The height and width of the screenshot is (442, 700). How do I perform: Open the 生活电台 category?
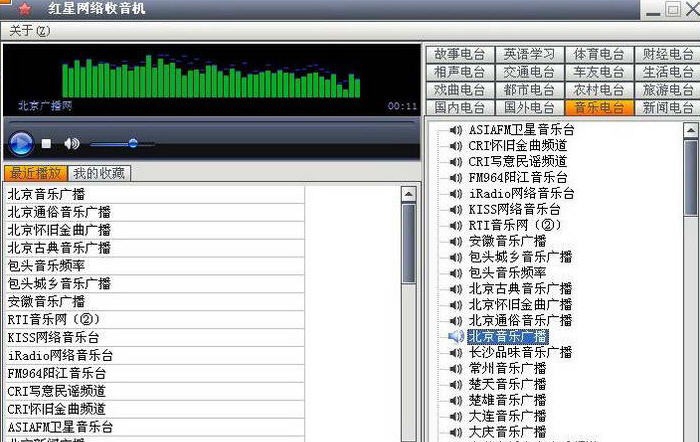point(668,72)
